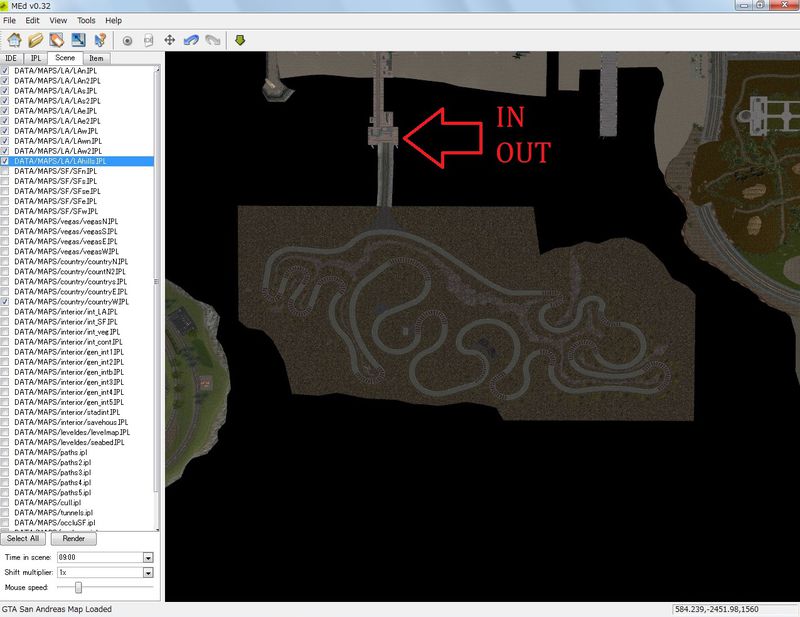Select the DATA/MAPS/paths3.ipl entry
This screenshot has height=617, width=800.
point(53,472)
